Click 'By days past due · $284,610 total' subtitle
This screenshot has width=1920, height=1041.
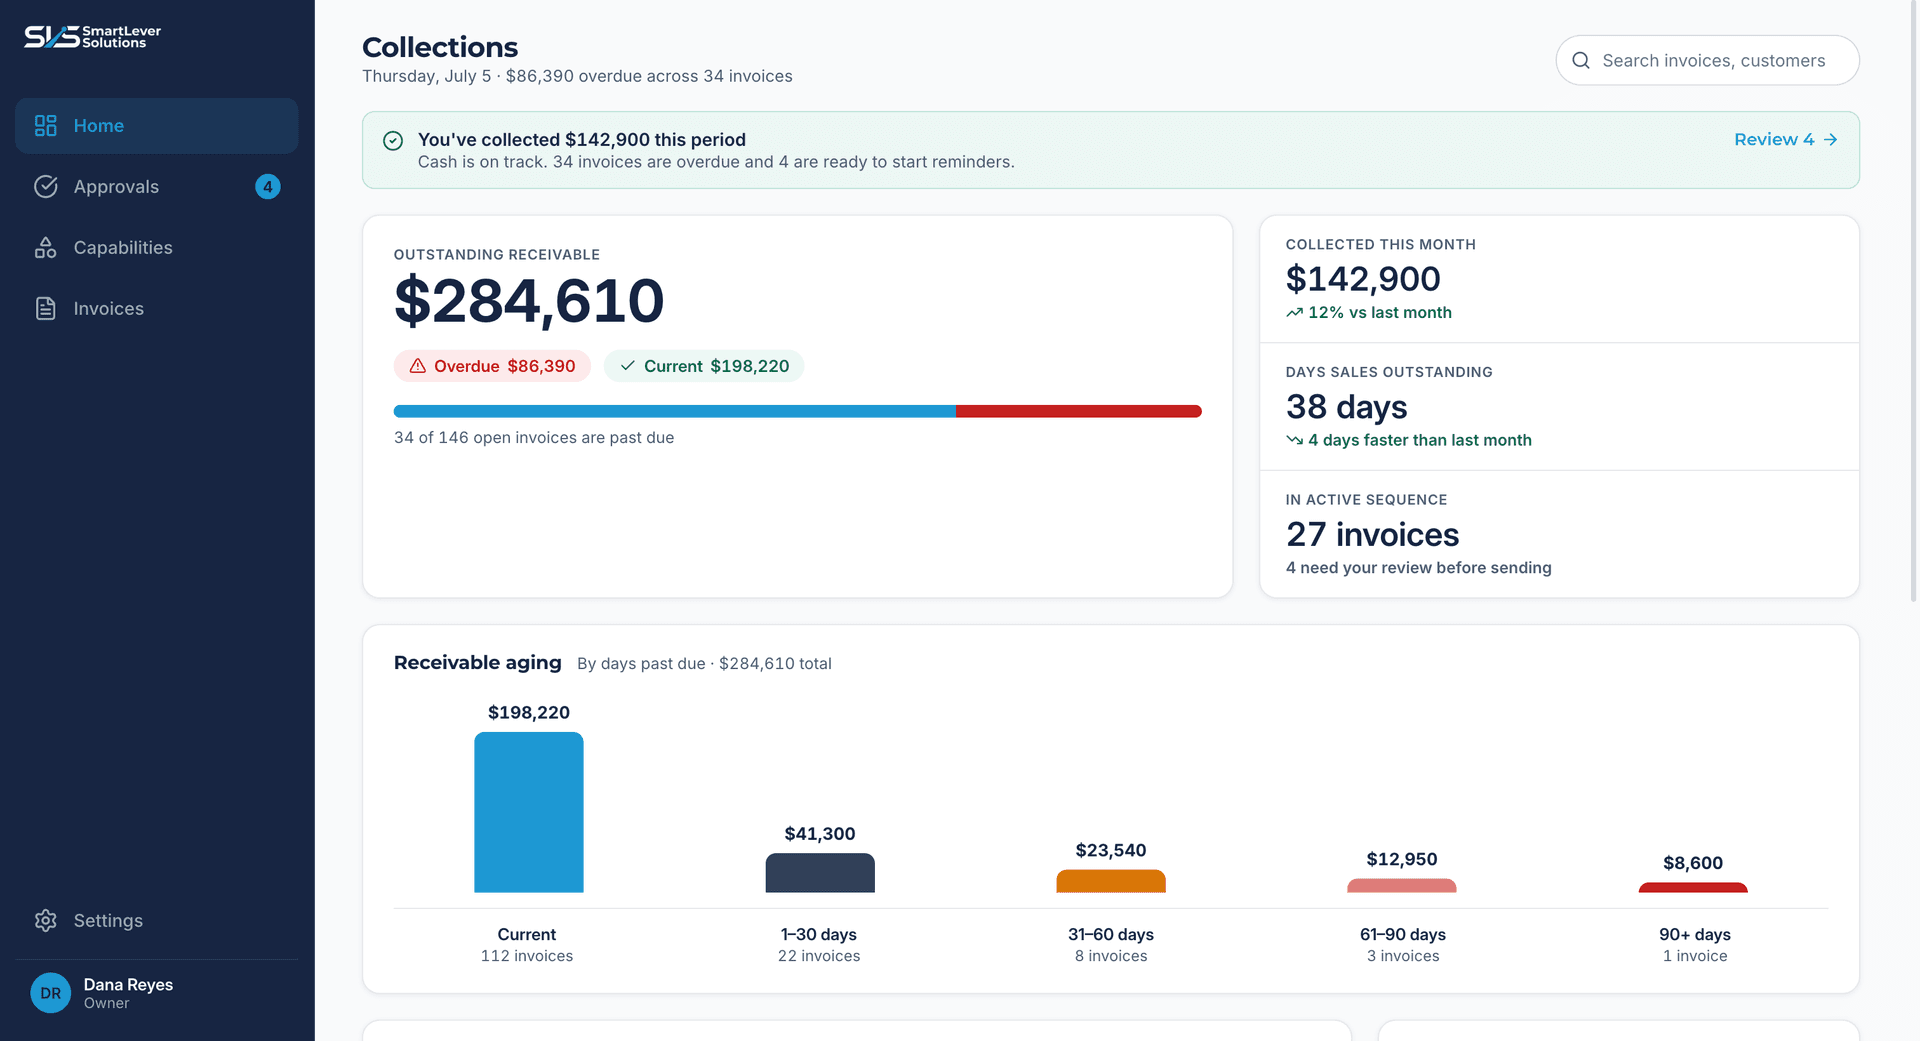coord(704,664)
